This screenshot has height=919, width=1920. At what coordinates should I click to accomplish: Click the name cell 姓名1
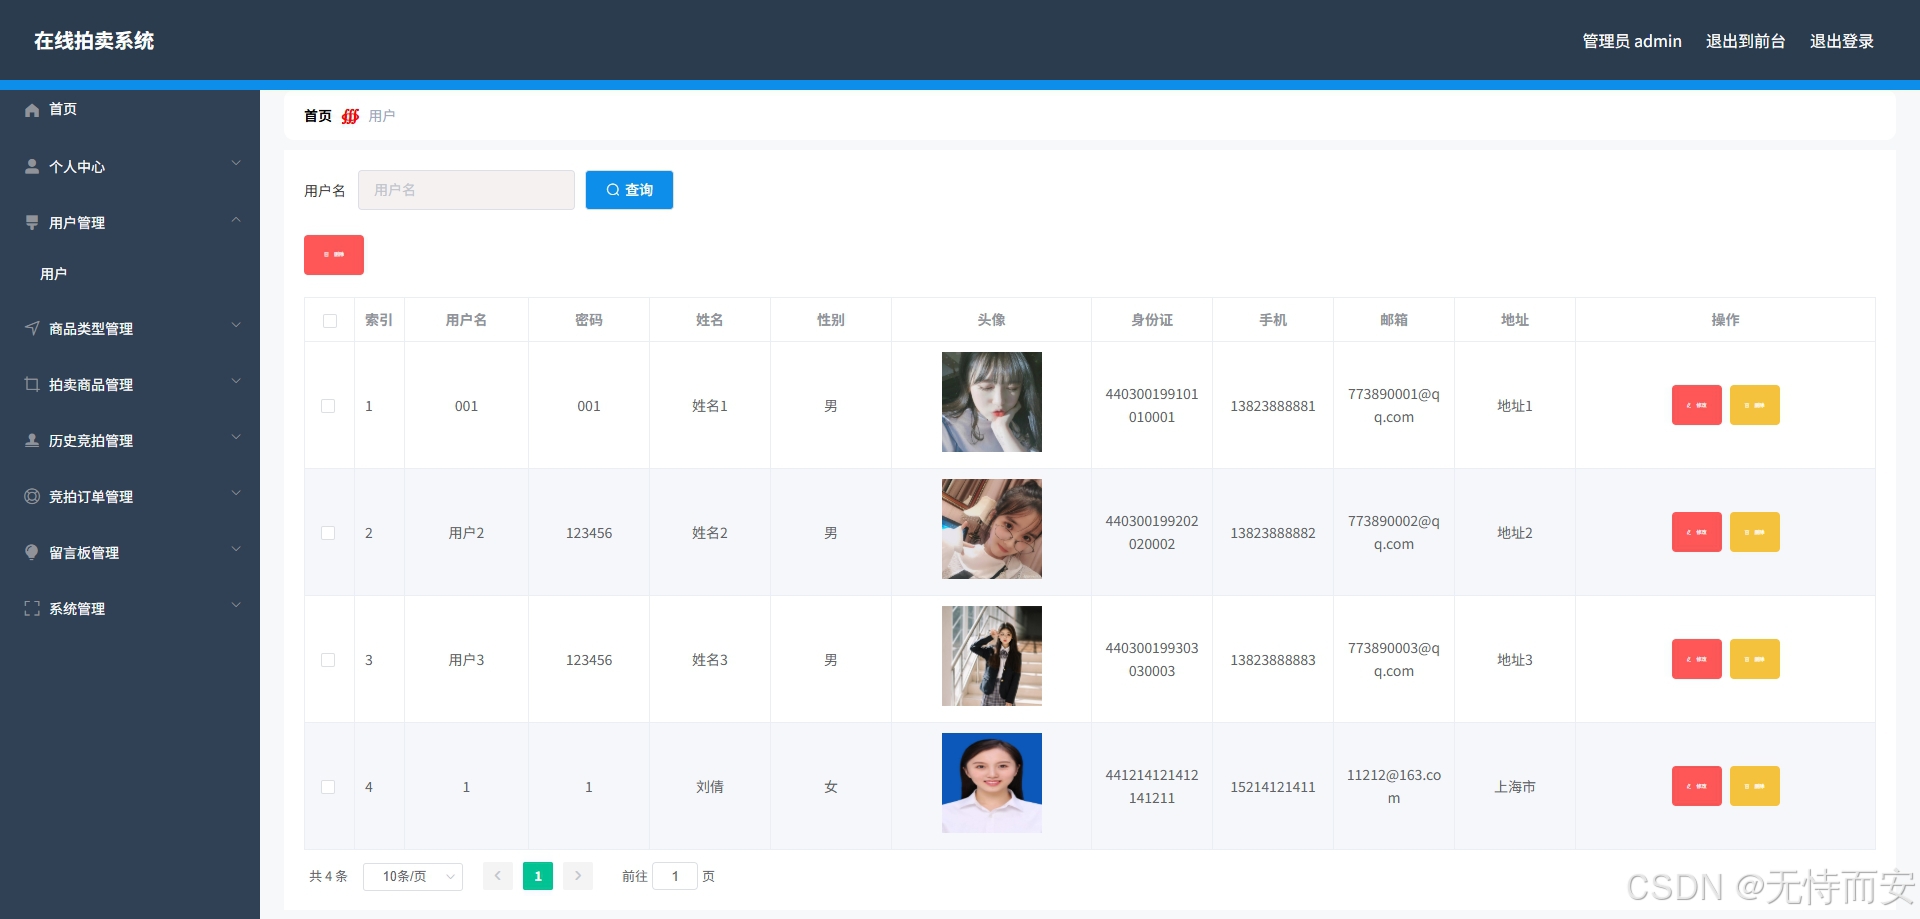710,406
